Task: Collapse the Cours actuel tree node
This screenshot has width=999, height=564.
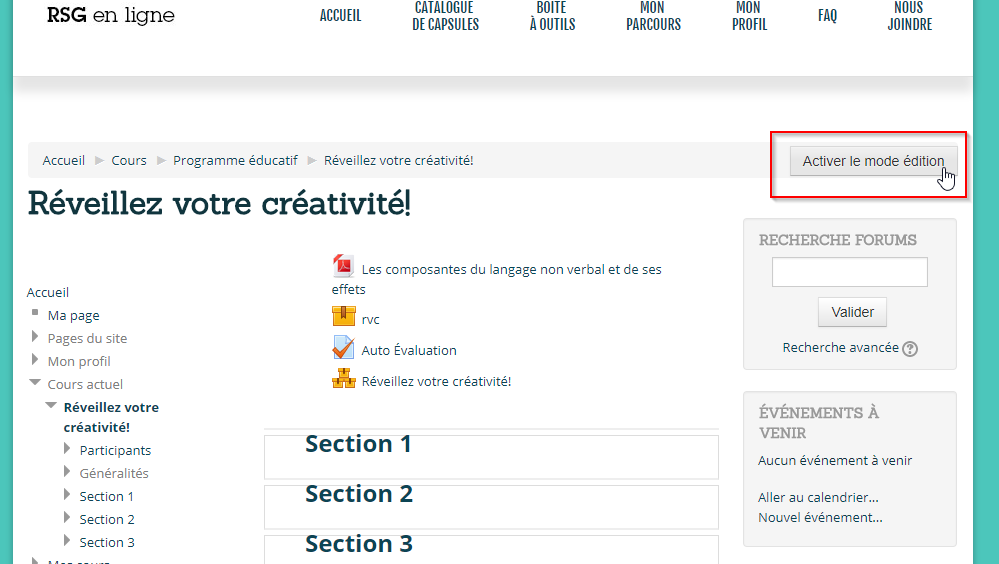Action: point(36,383)
